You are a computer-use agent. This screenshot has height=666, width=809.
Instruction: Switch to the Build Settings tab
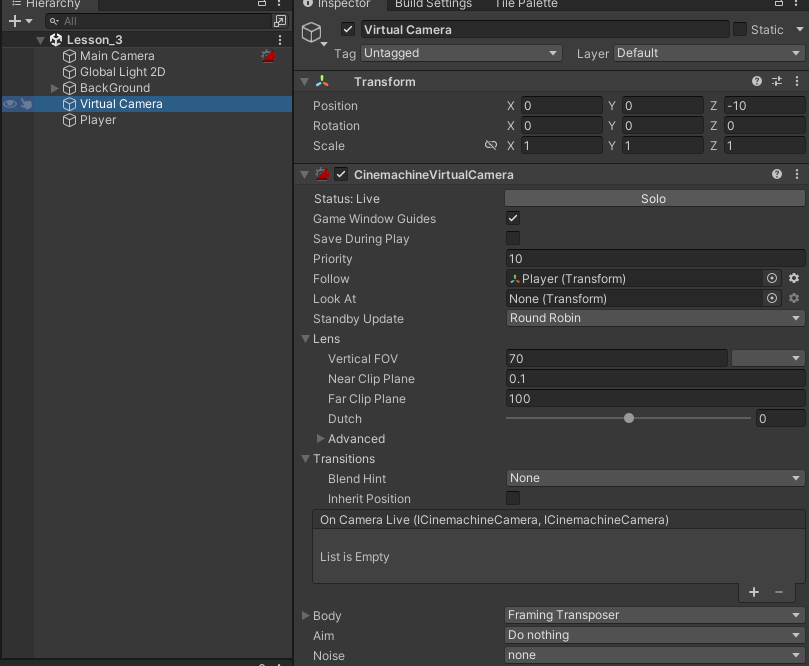coord(433,4)
